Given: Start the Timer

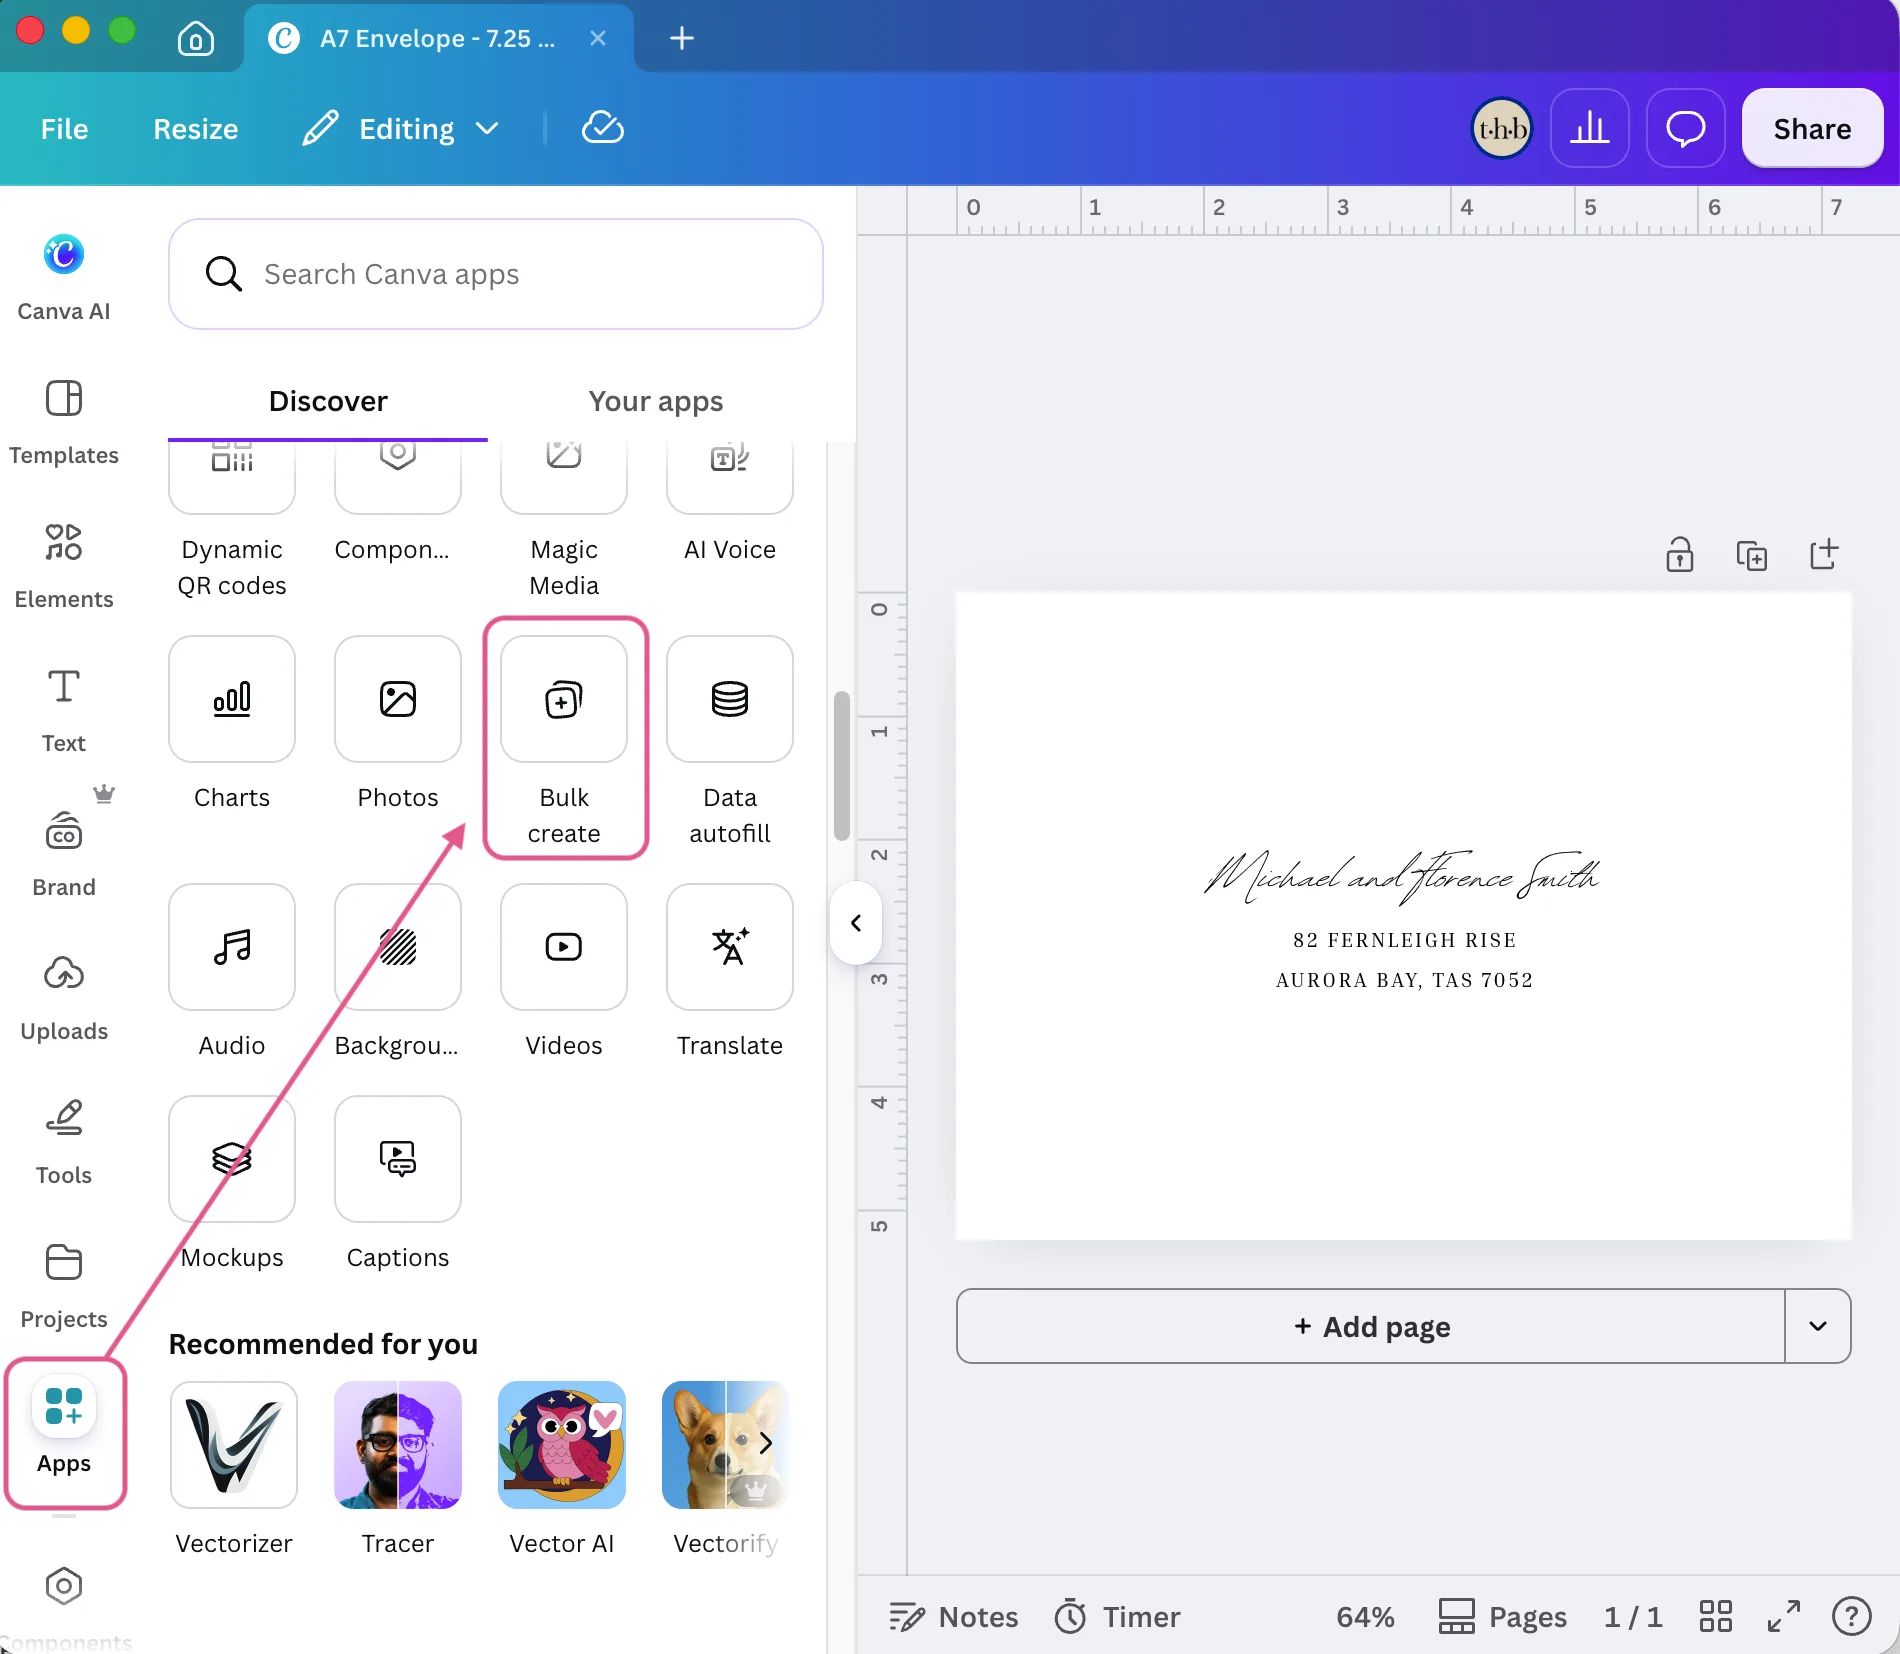Looking at the screenshot, I should click(1117, 1616).
